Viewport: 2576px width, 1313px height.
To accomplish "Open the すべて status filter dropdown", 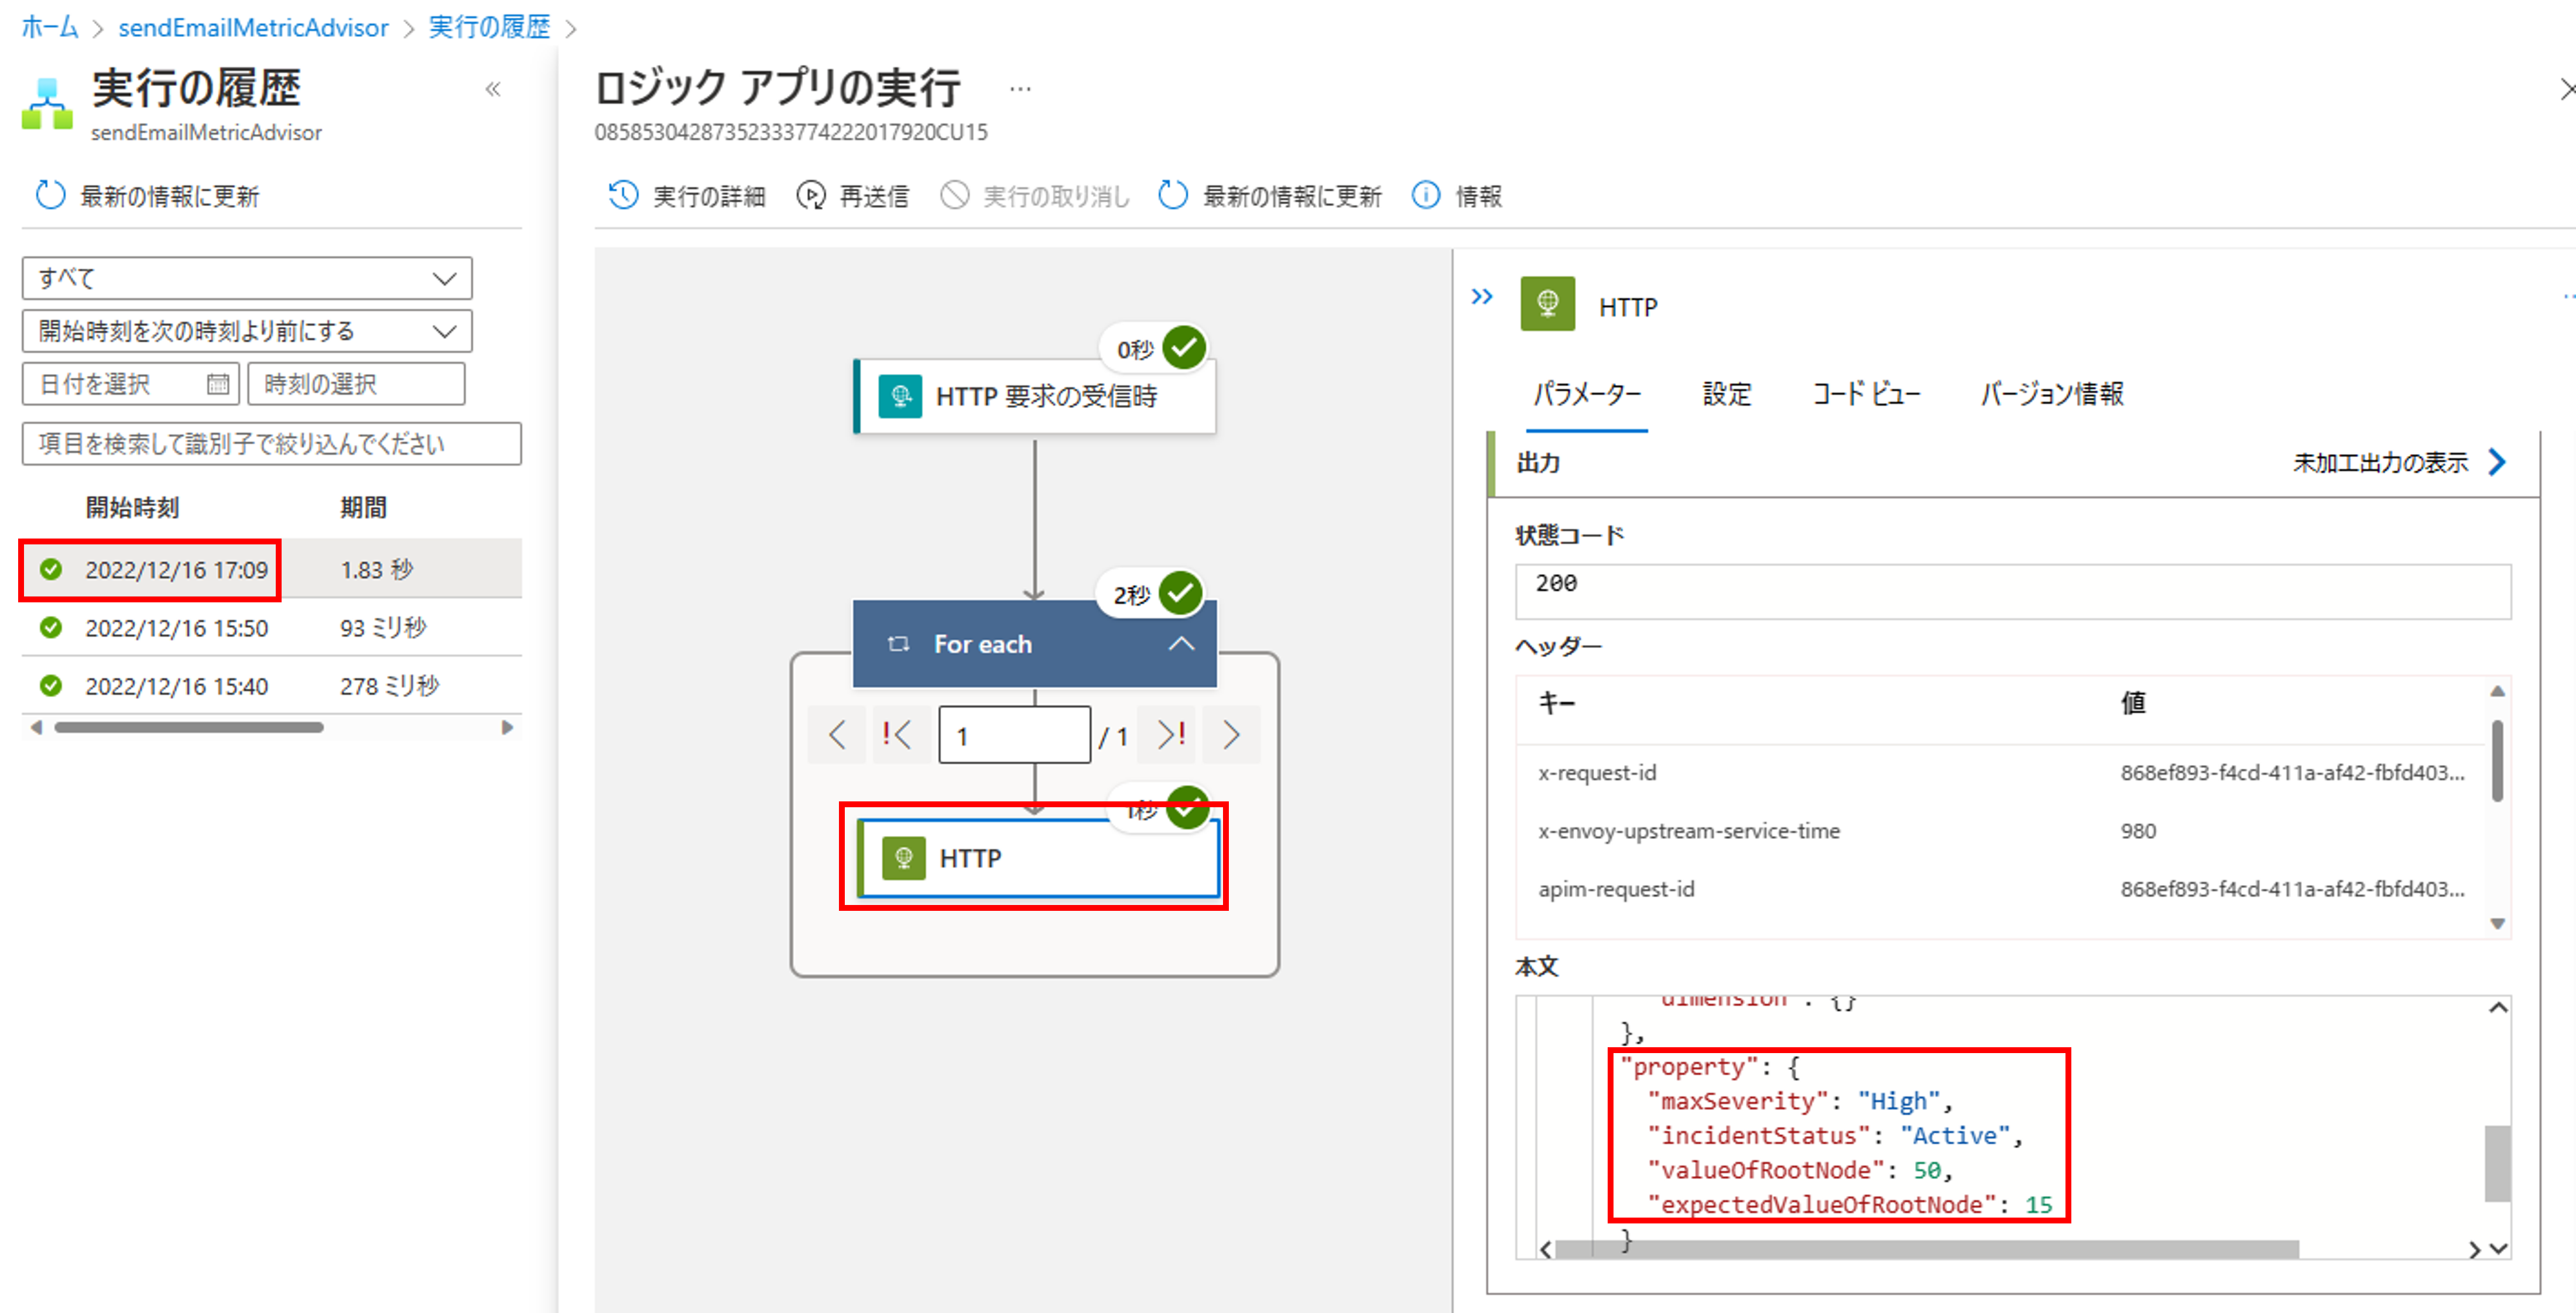I will [247, 278].
